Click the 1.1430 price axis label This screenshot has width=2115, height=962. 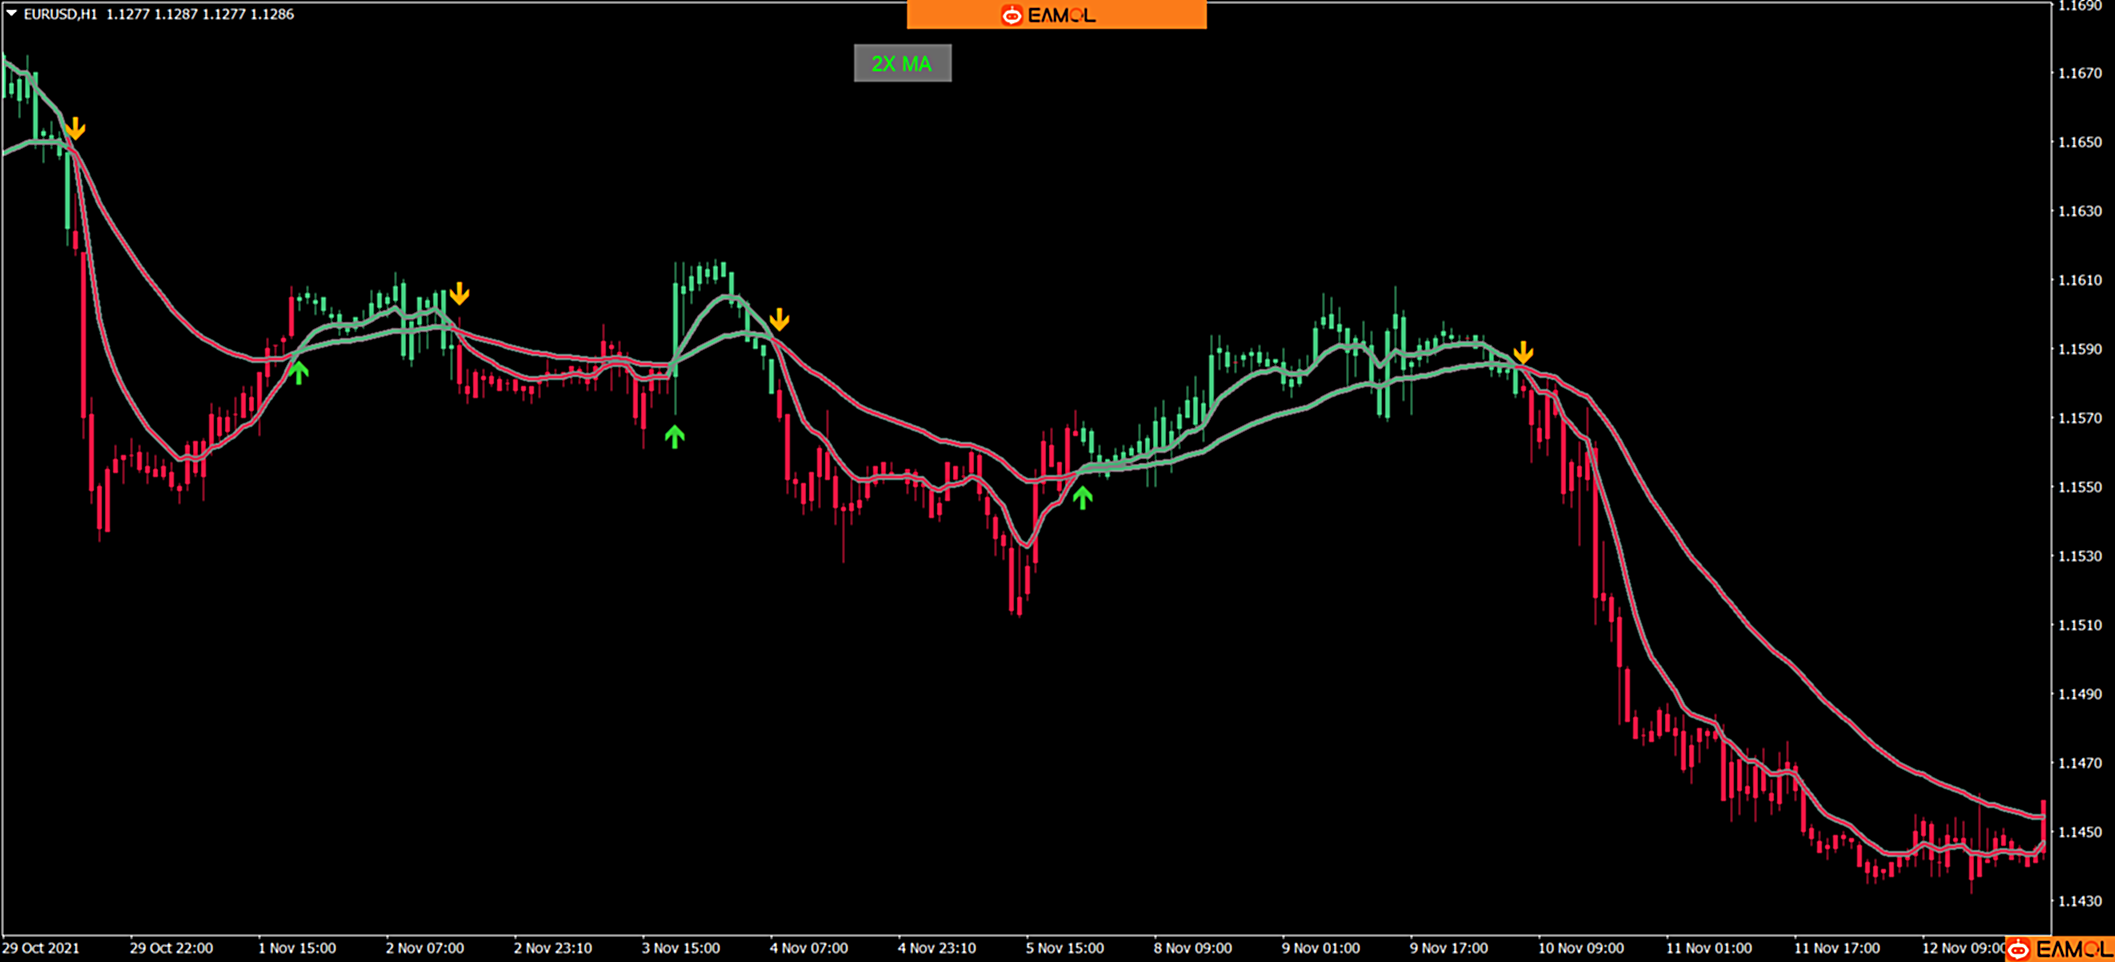pyautogui.click(x=2079, y=901)
